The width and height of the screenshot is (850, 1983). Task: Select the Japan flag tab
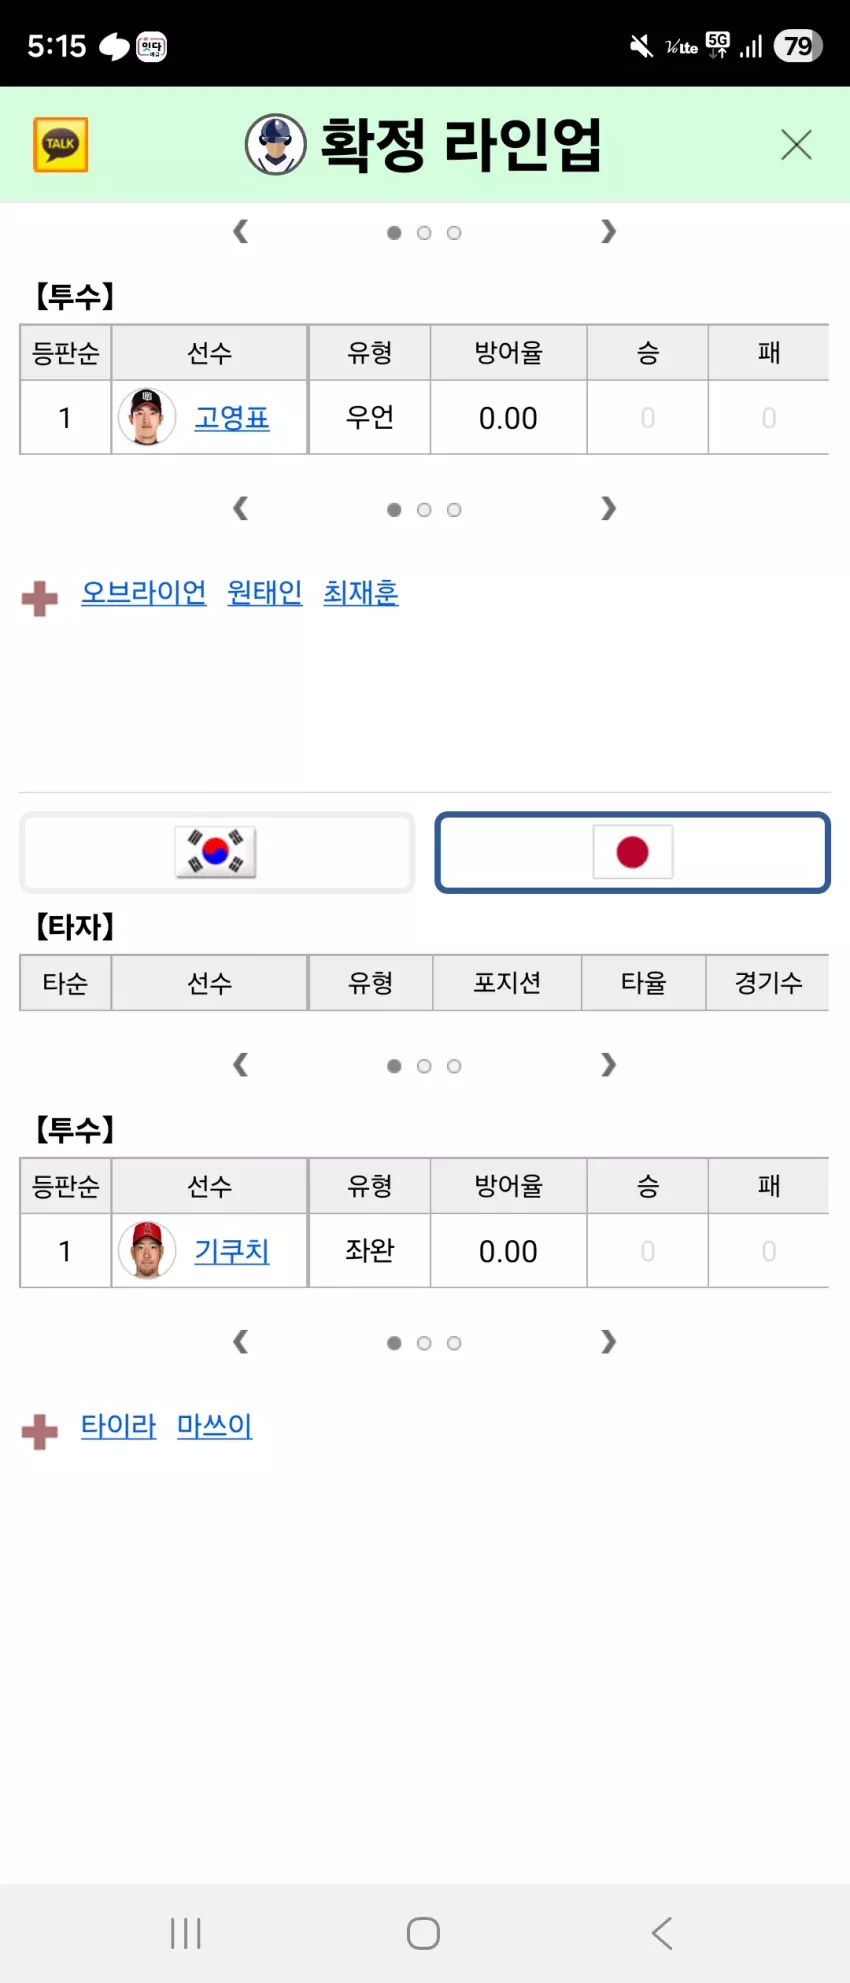click(632, 853)
